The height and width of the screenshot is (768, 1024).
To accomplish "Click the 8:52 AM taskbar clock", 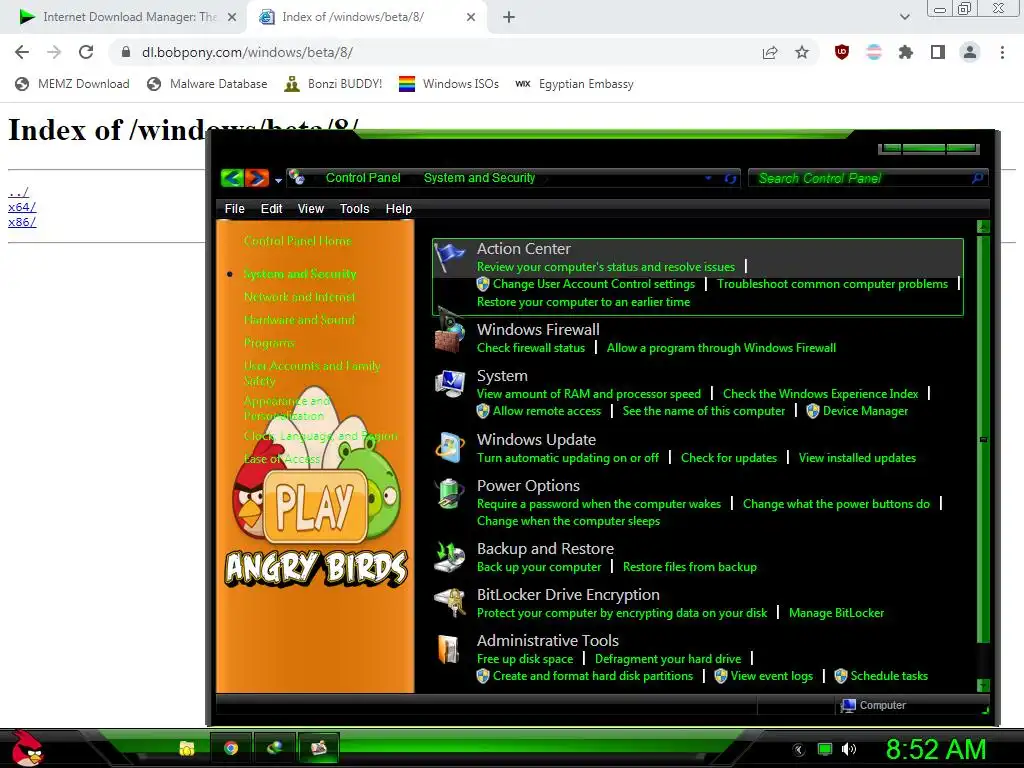I will pyautogui.click(x=936, y=750).
